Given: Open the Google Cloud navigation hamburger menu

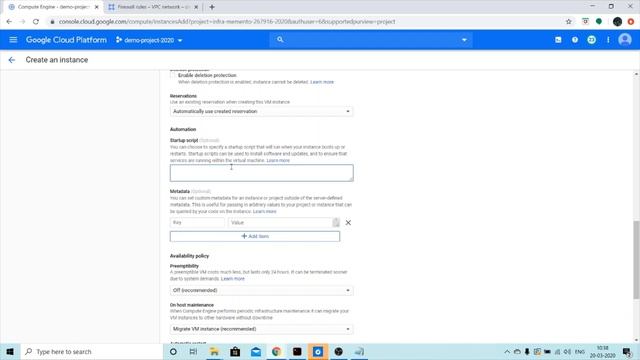Looking at the screenshot, I should click(13, 40).
